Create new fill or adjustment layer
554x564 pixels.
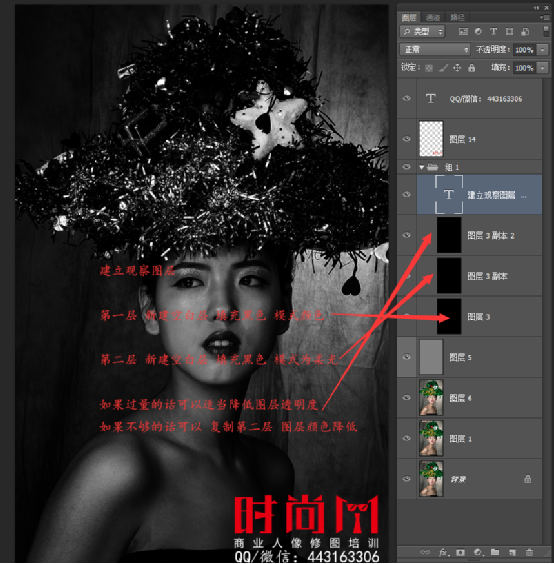tap(478, 552)
